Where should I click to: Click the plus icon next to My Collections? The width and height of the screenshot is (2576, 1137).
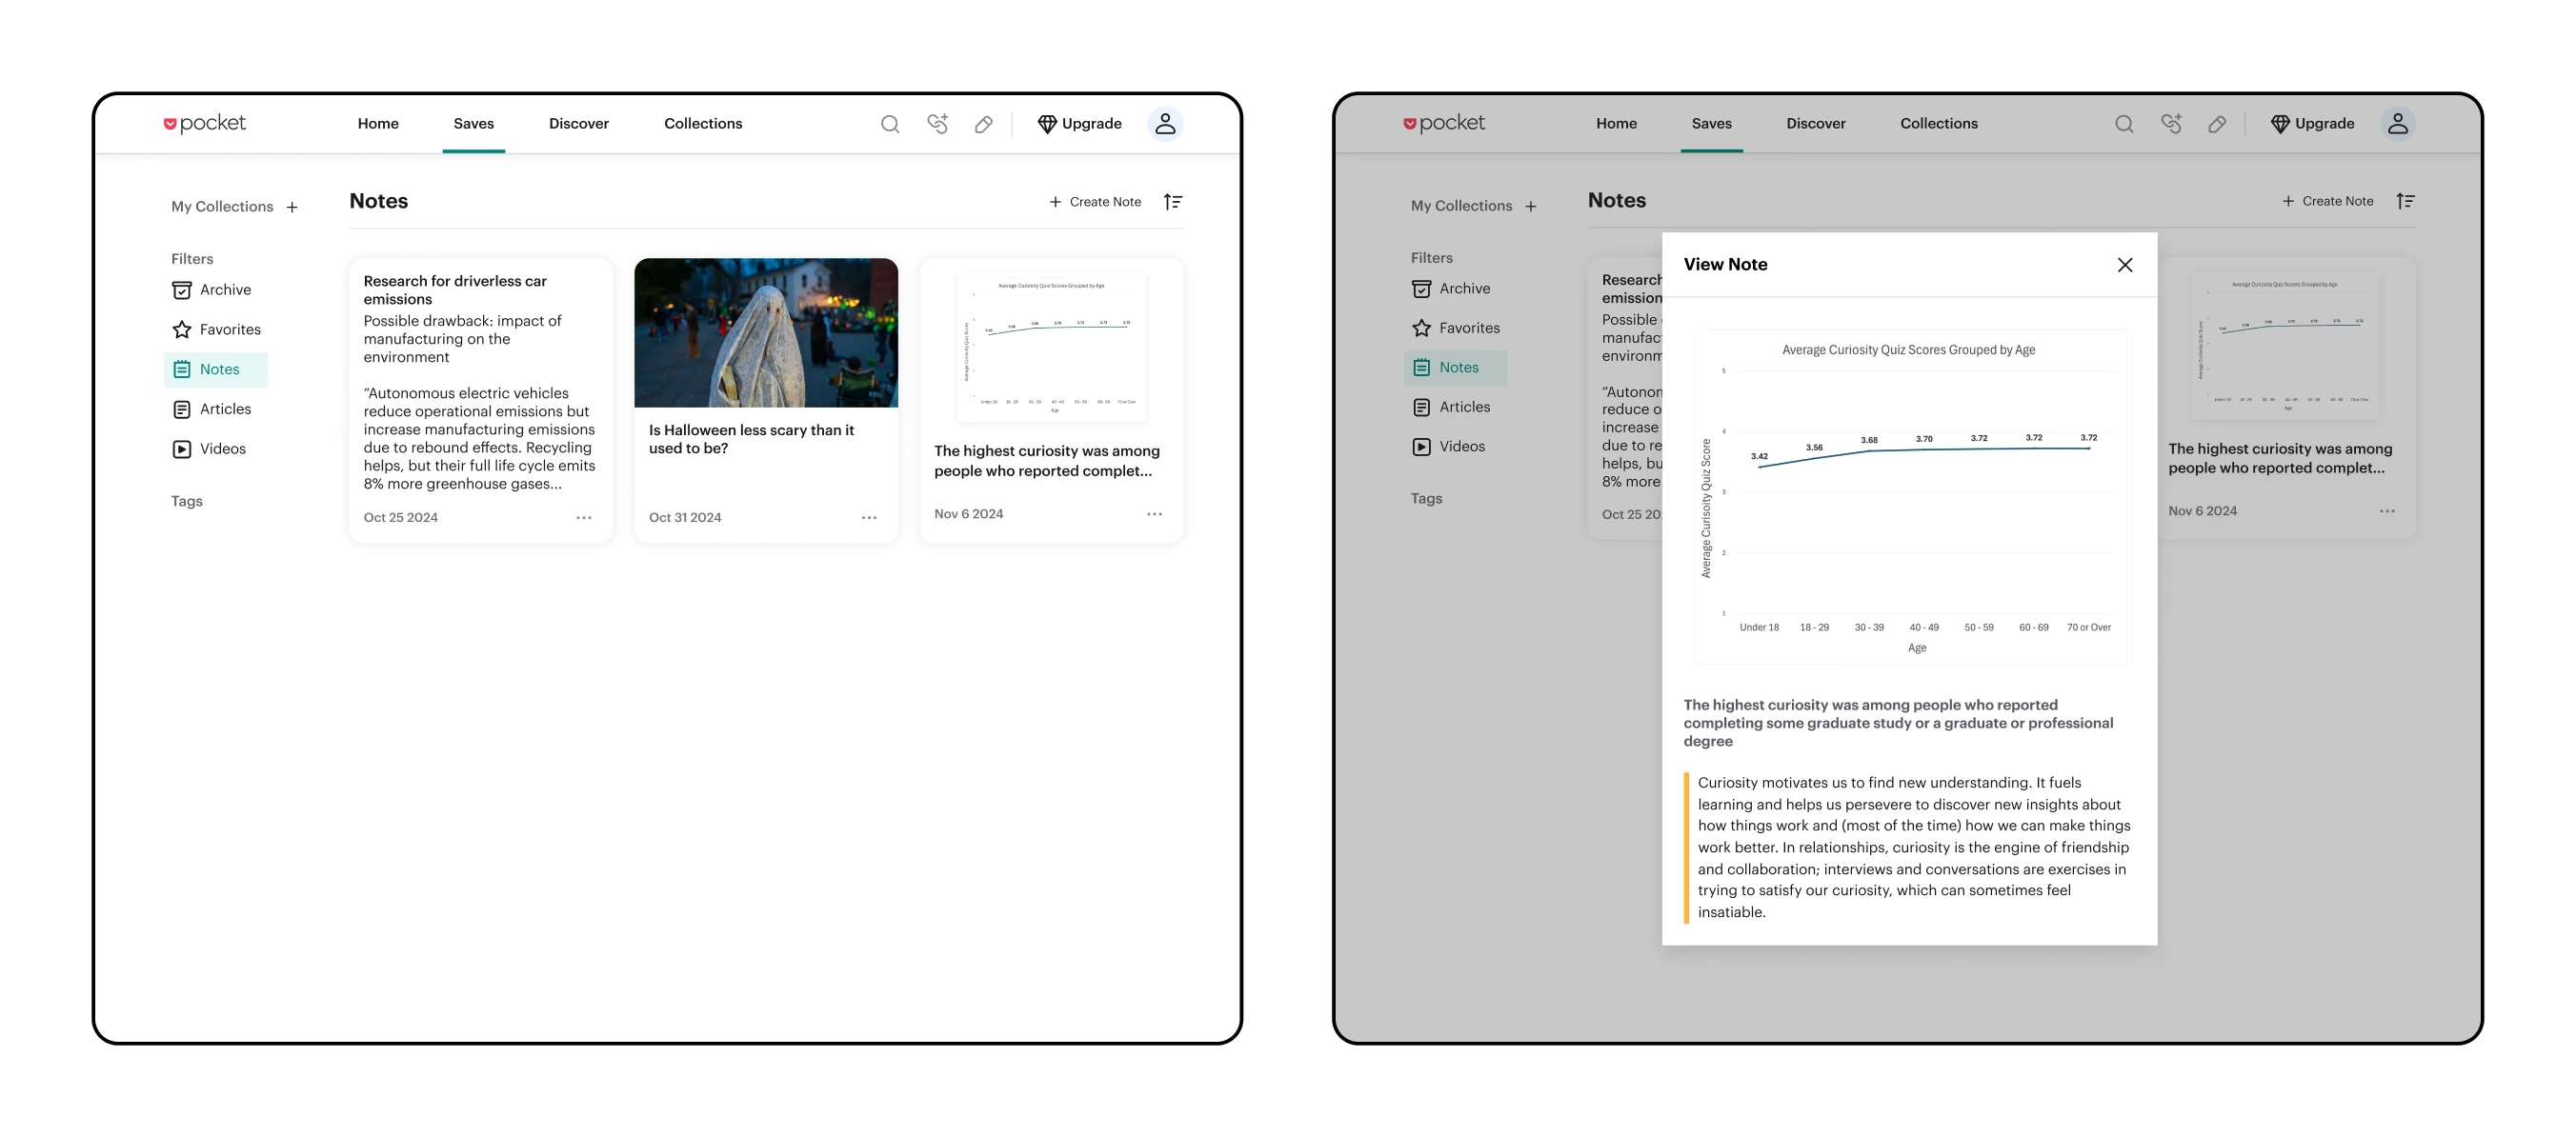coord(292,207)
